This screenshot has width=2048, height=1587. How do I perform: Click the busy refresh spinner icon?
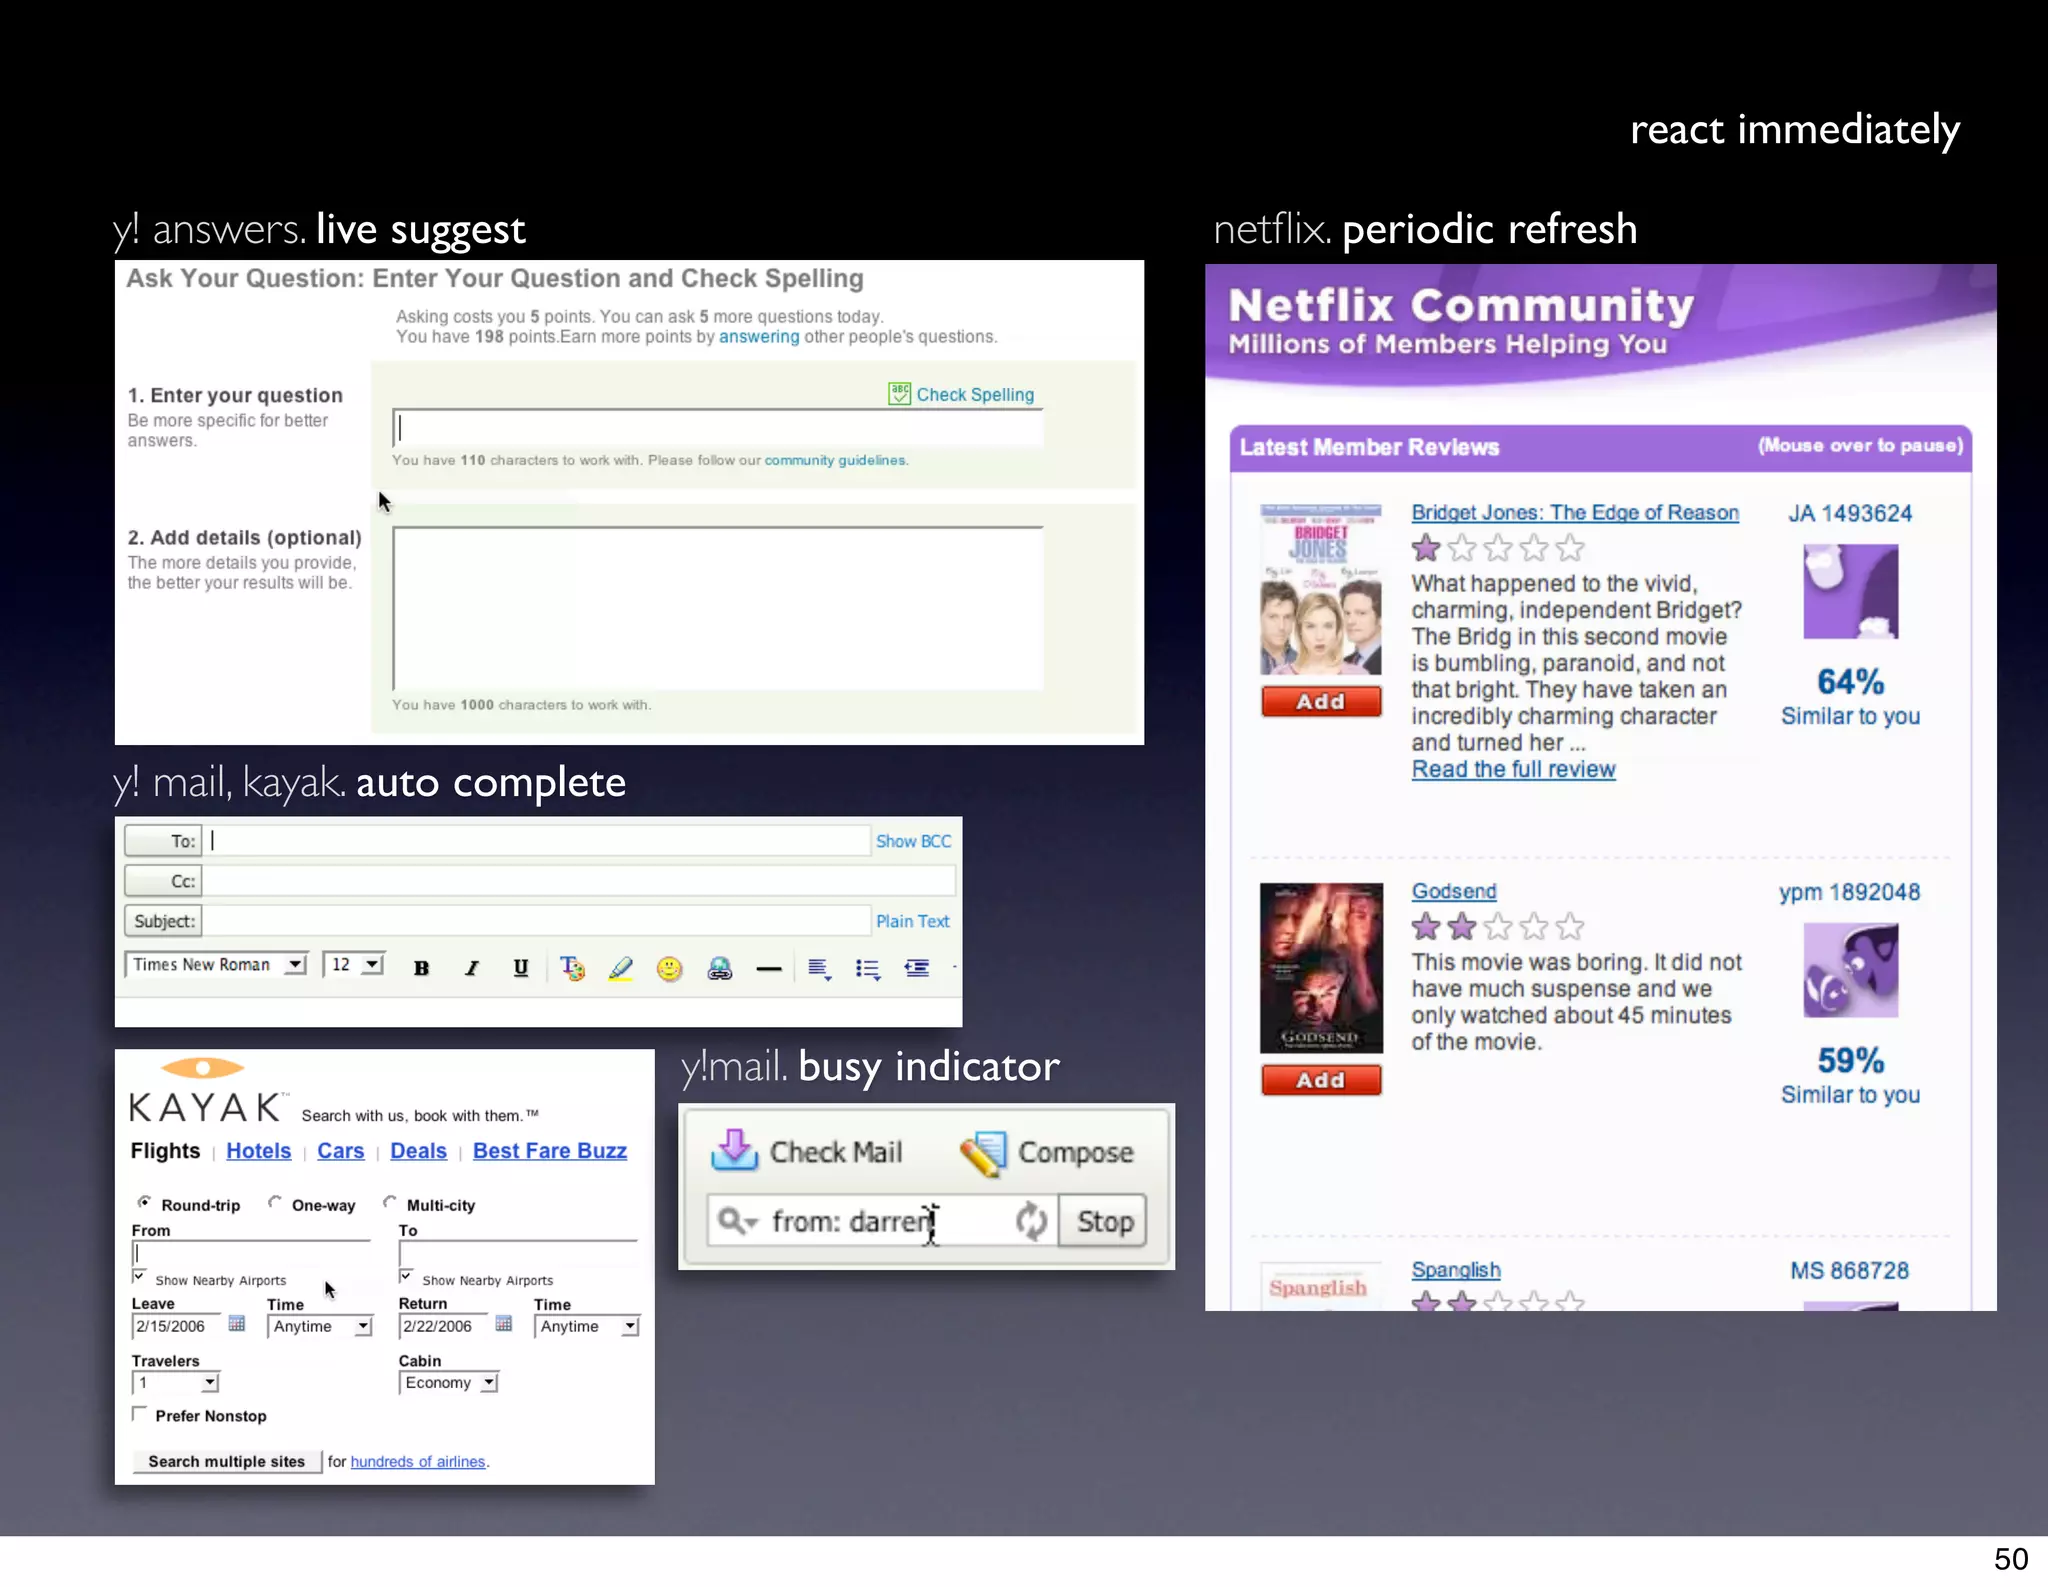coord(1031,1220)
